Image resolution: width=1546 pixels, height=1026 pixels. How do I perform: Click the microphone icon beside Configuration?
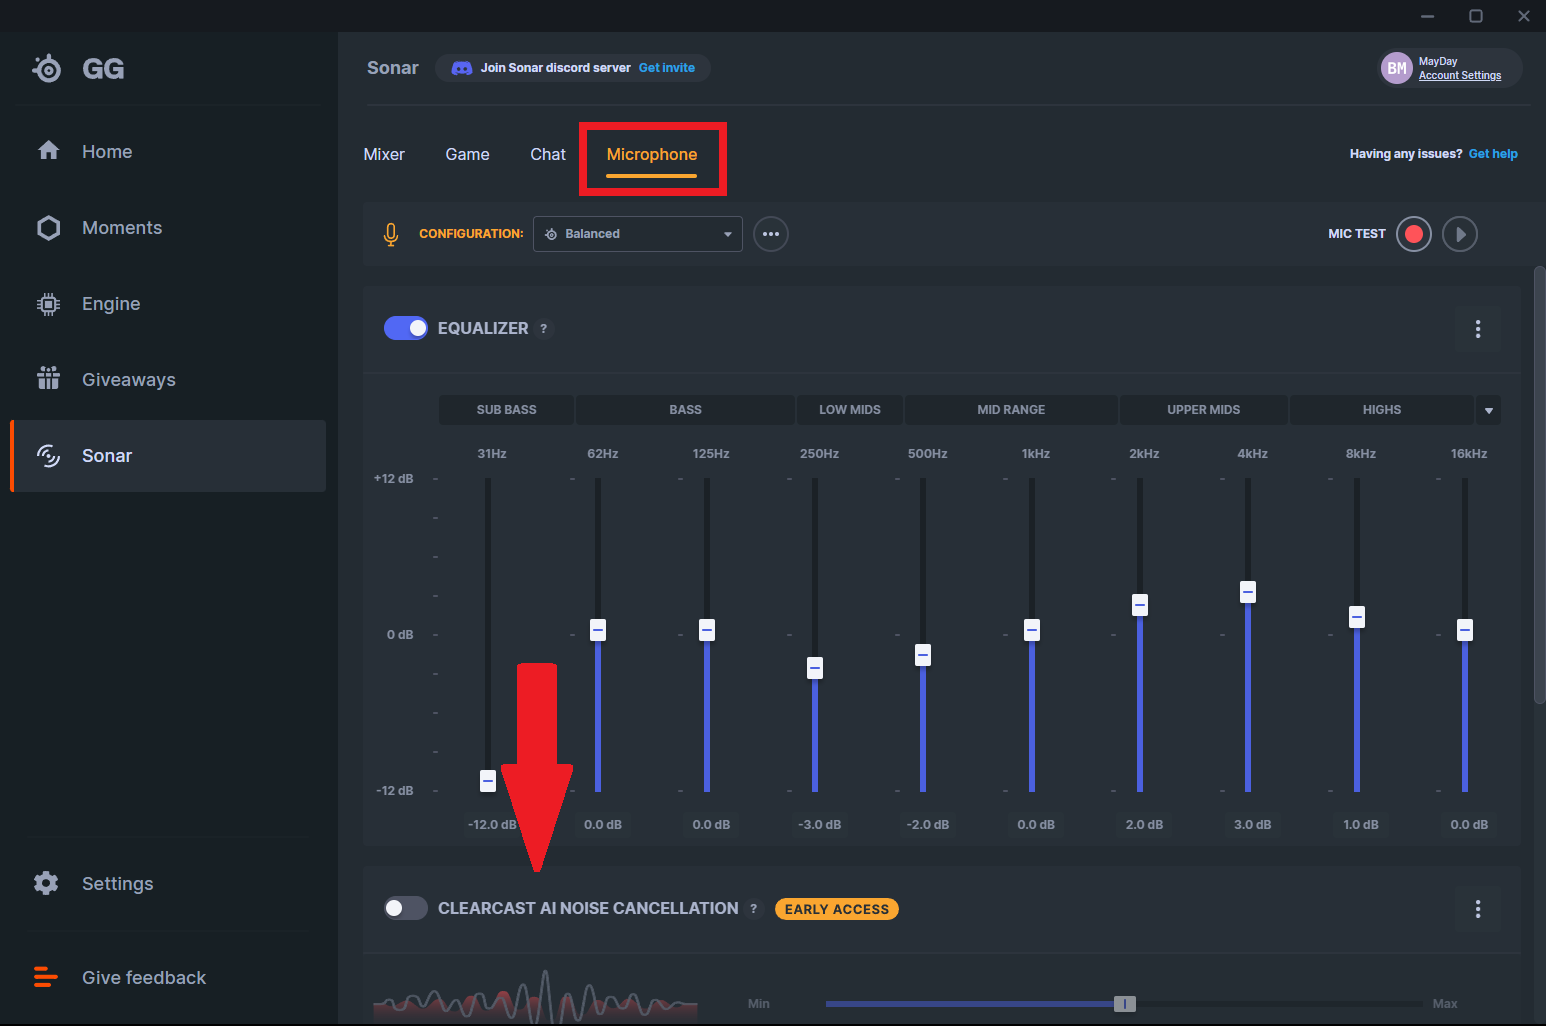point(391,234)
